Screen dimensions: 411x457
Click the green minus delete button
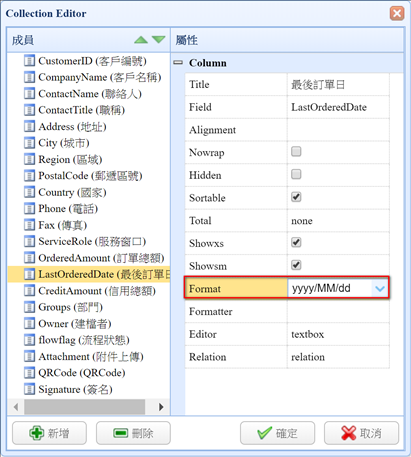coord(133,433)
